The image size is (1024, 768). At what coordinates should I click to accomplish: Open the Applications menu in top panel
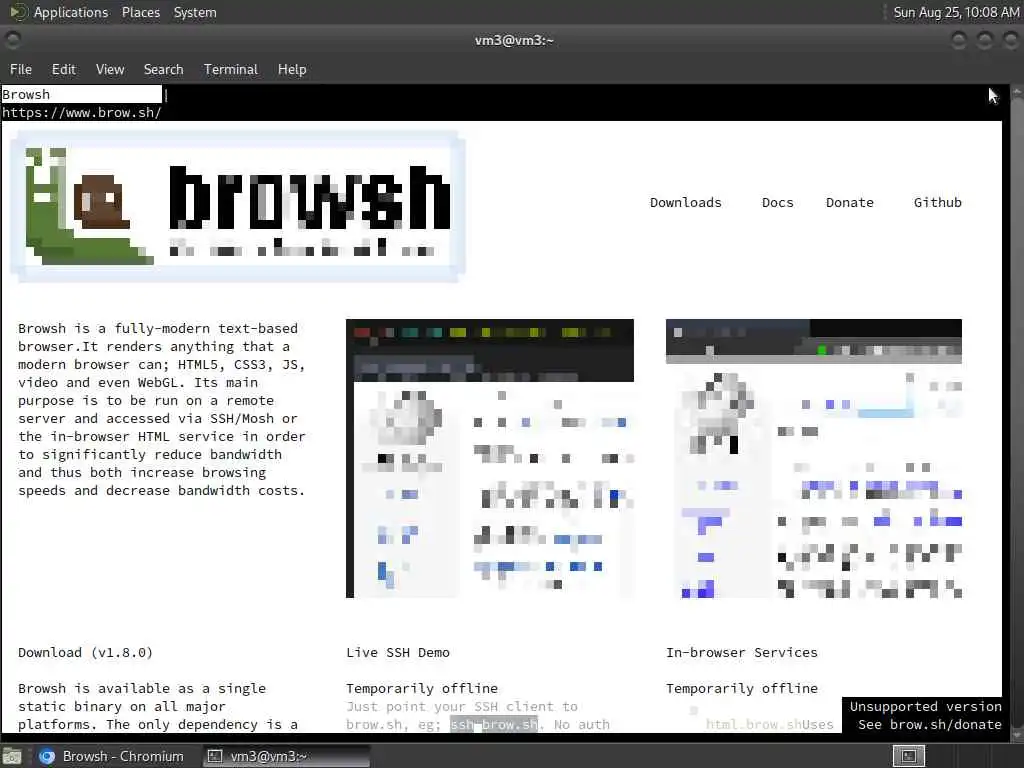pyautogui.click(x=71, y=12)
